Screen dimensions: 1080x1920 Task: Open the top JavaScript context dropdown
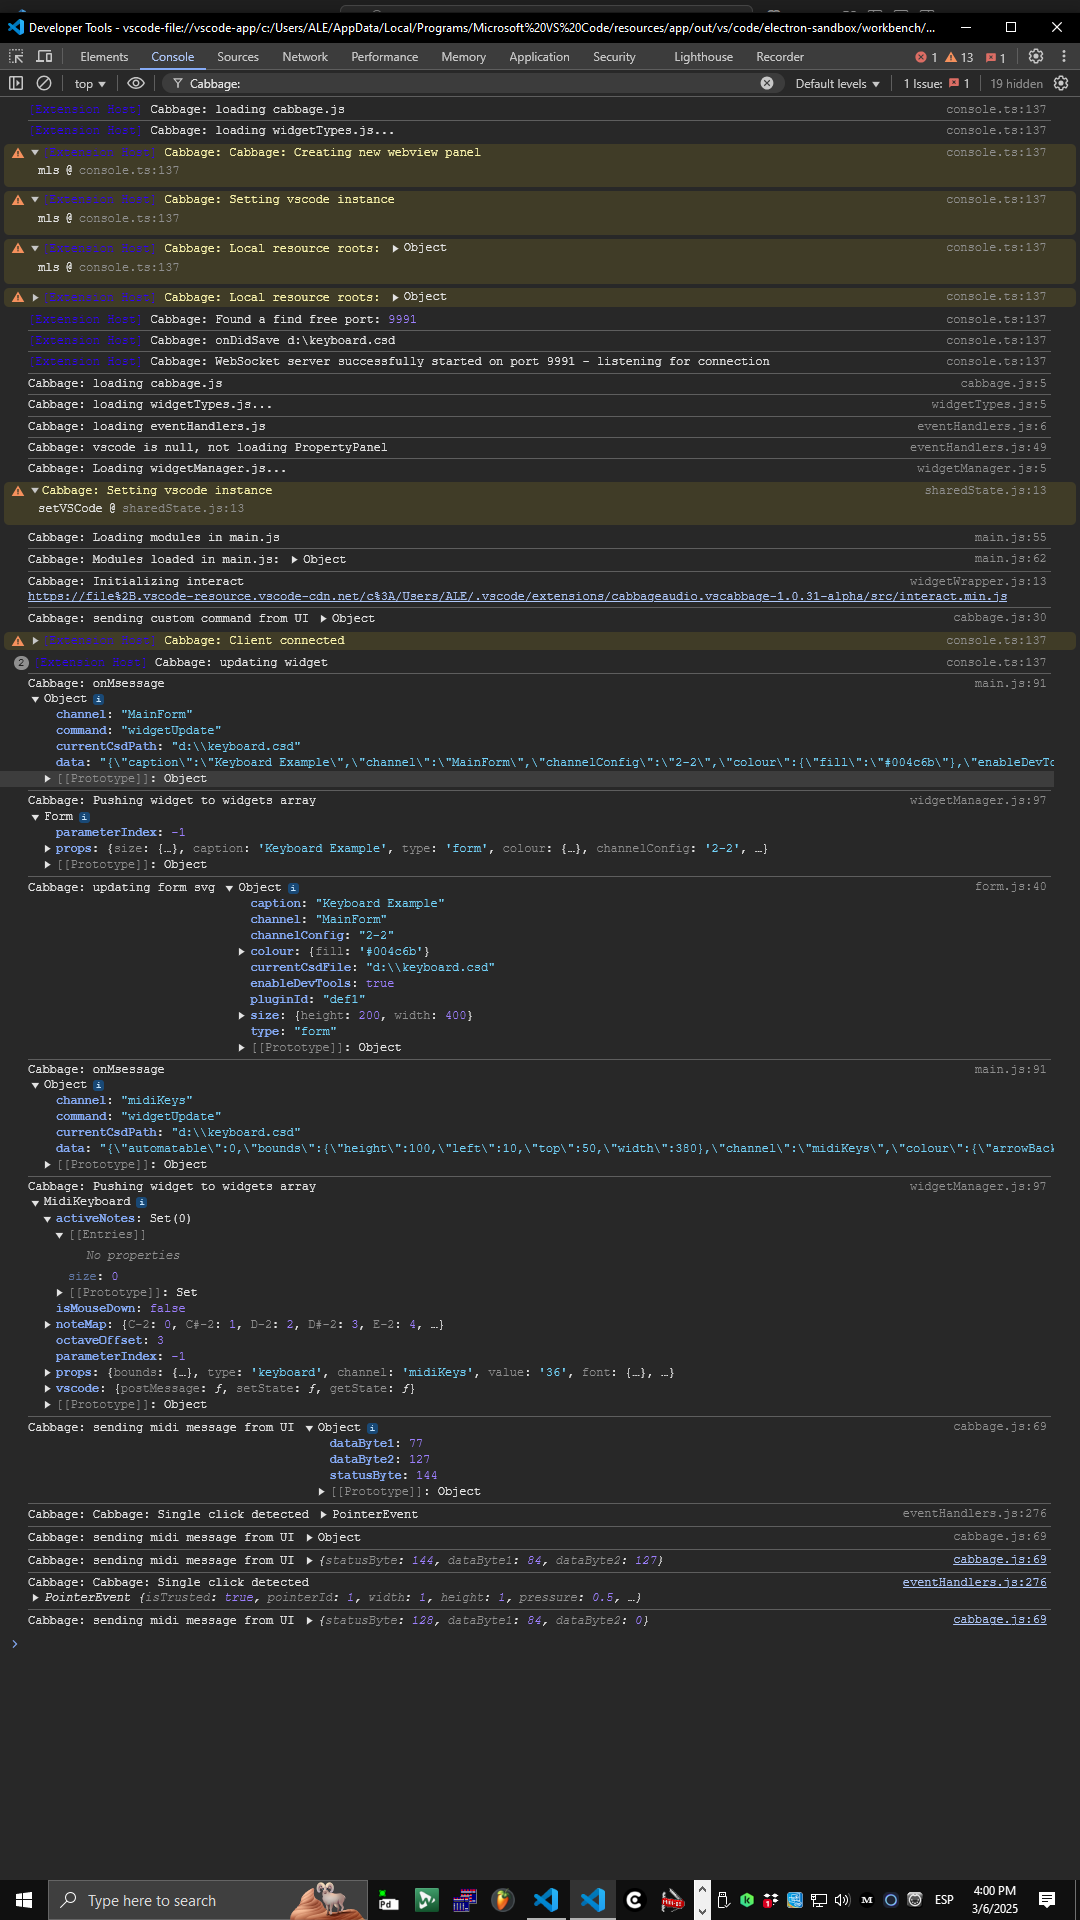point(90,84)
